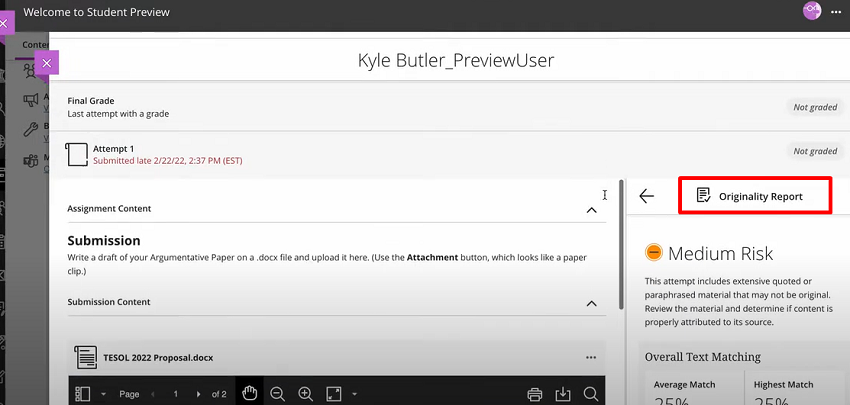Image resolution: width=850 pixels, height=405 pixels.
Task: Click 'Submitted late 2/22/22, 2:37 PM (EST)' text
Action: click(168, 161)
